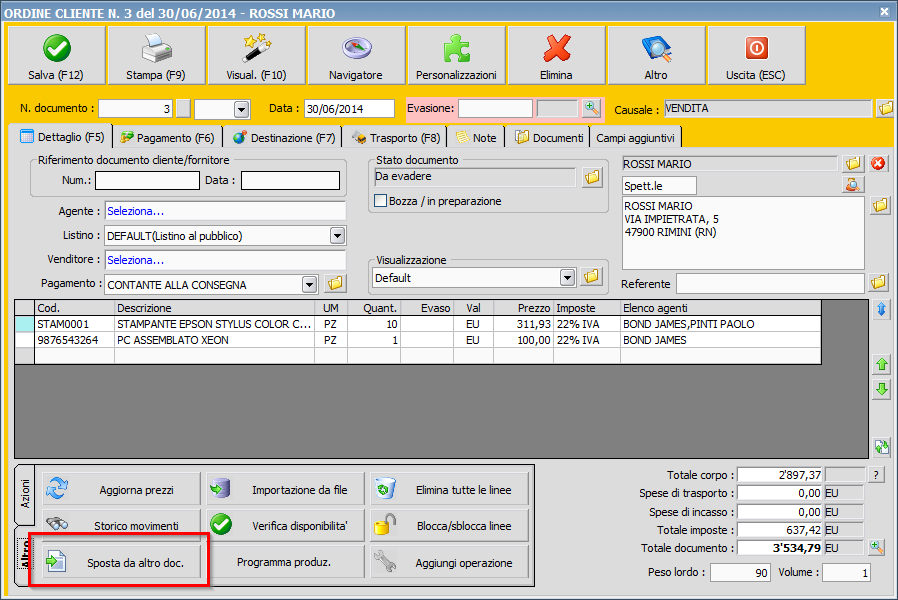Click the red delete icon beside ROSSI MARIO
This screenshot has width=898, height=600.
pos(879,163)
